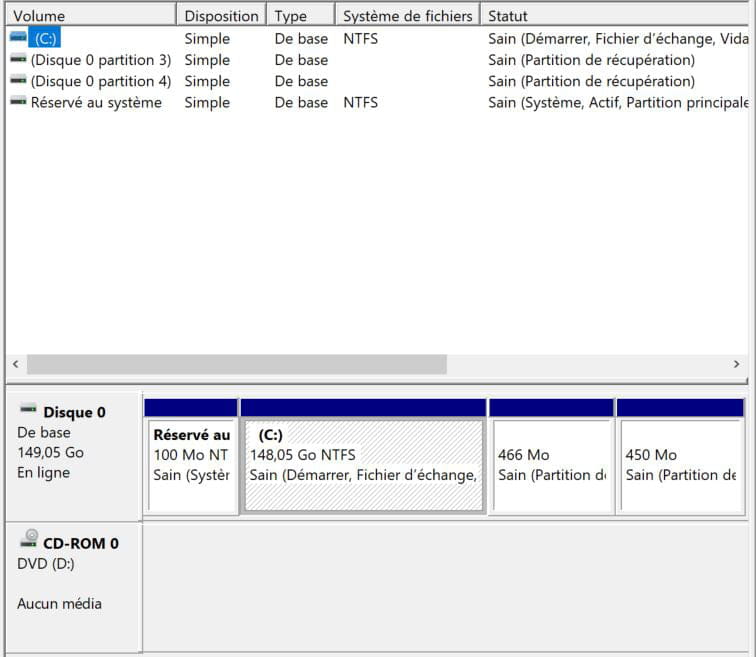Image resolution: width=756 pixels, height=657 pixels.
Task: Click De base in Disque 0 partition 4 row
Action: pos(301,81)
